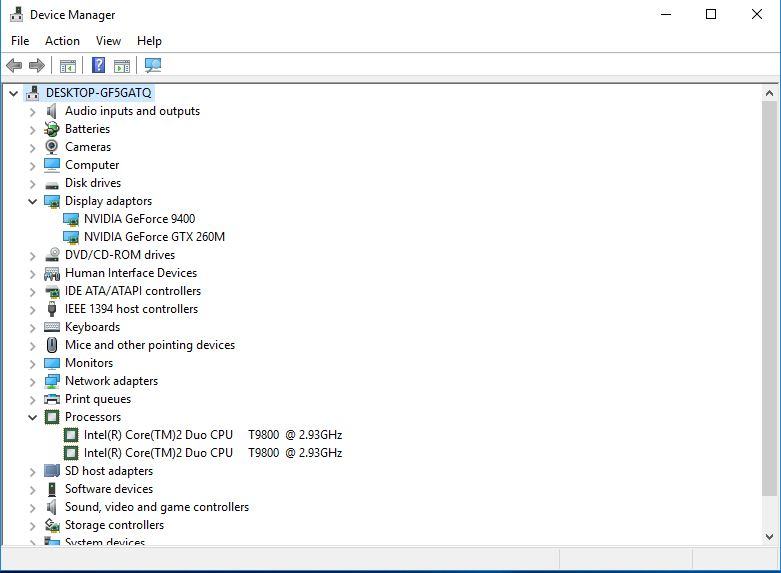Click the vertical scrollbar thumb
Image resolution: width=781 pixels, height=573 pixels.
point(769,298)
